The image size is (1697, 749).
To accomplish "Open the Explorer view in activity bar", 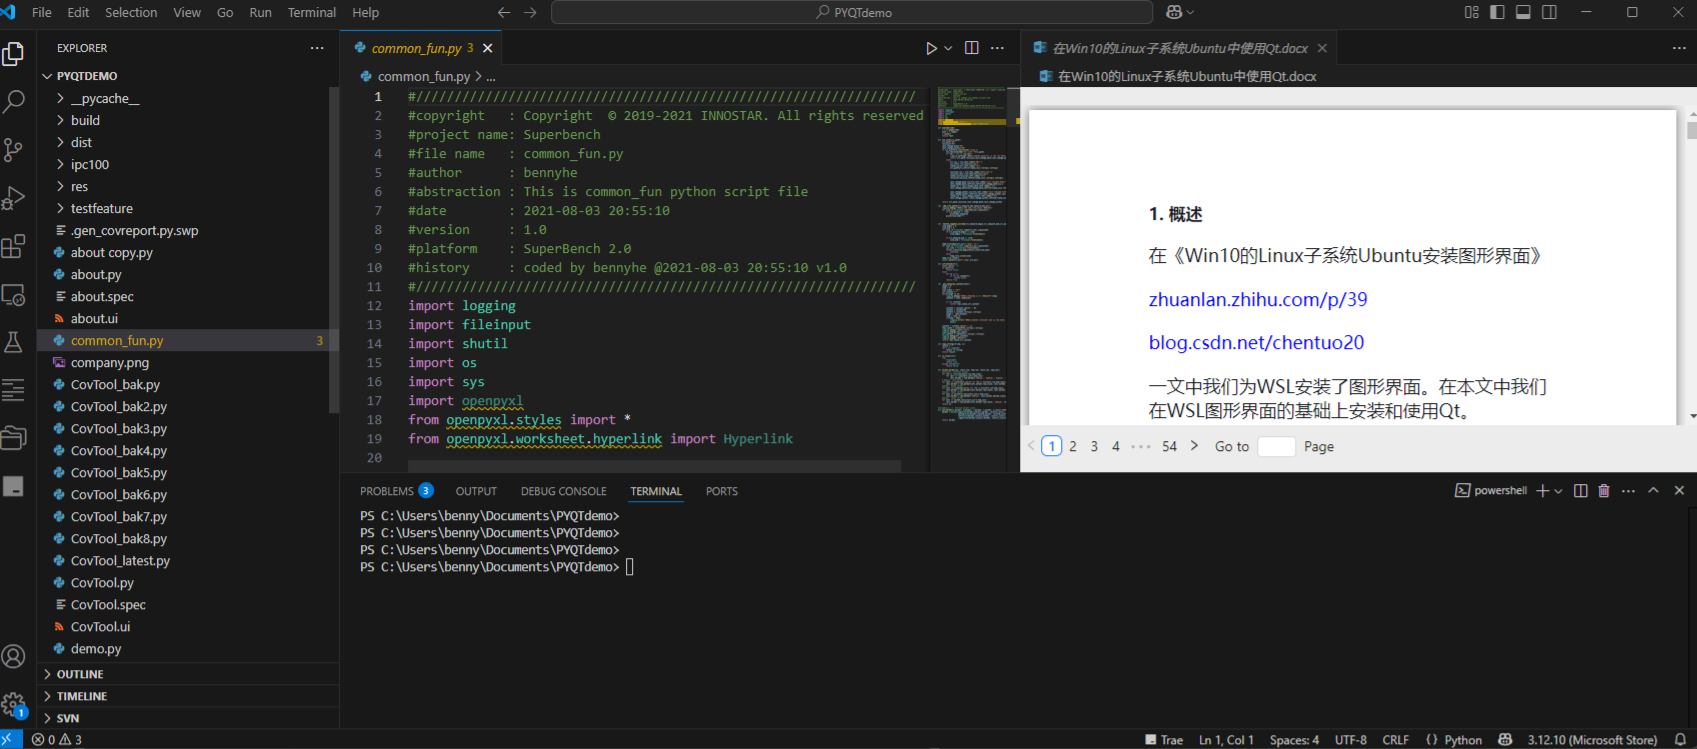I will [x=14, y=53].
